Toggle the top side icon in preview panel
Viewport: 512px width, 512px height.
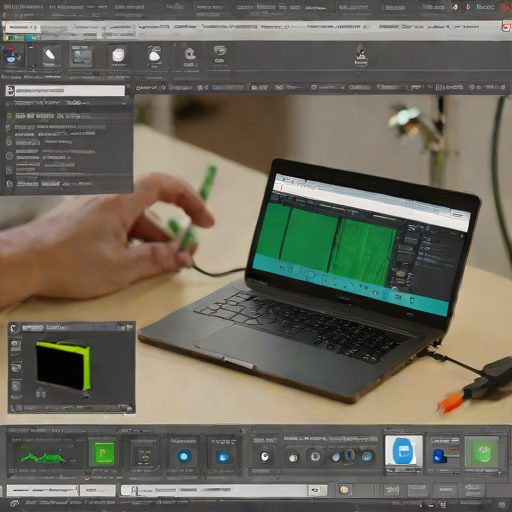[16, 345]
